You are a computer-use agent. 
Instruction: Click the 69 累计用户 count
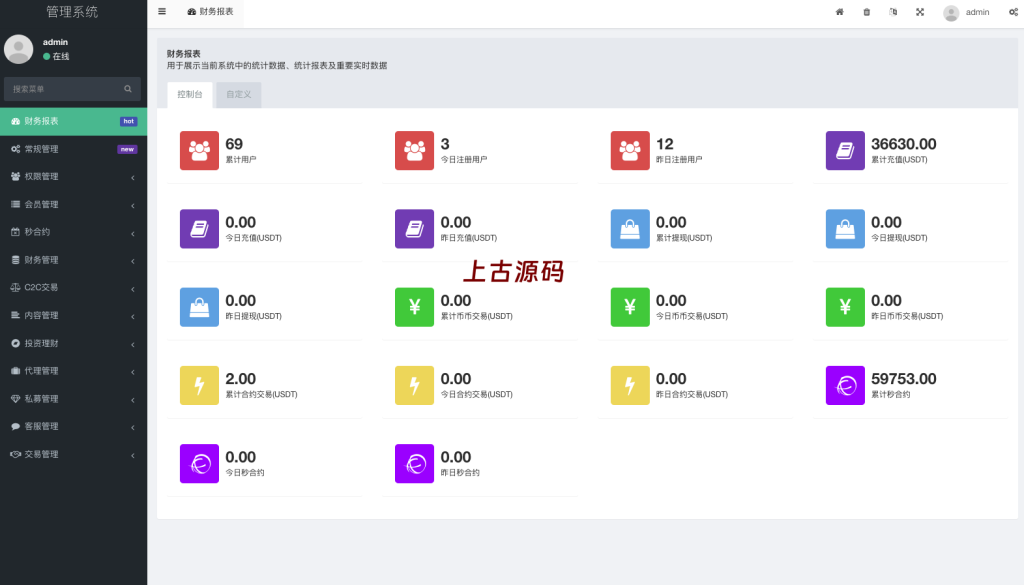pos(234,144)
